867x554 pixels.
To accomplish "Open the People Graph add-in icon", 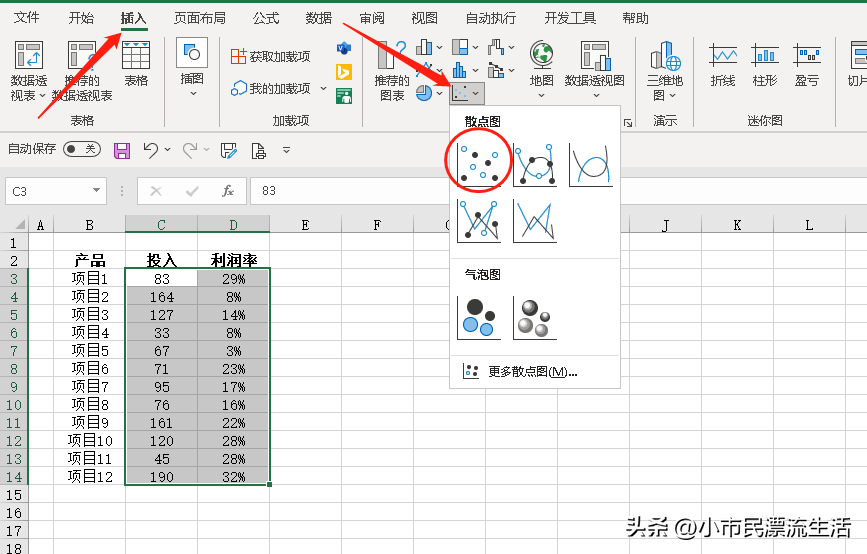I will (x=344, y=96).
